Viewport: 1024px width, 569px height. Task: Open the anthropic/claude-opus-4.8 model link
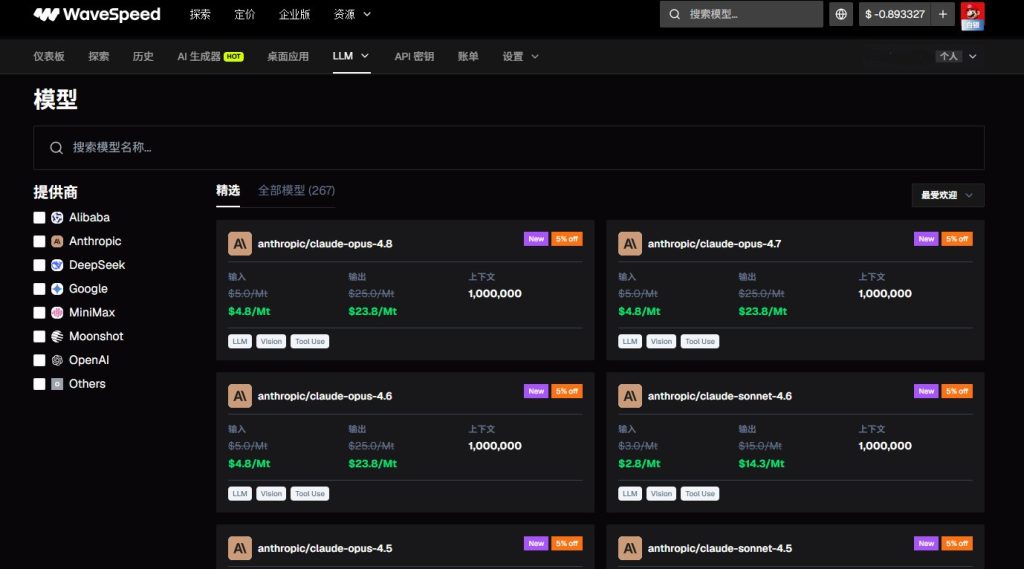coord(325,244)
